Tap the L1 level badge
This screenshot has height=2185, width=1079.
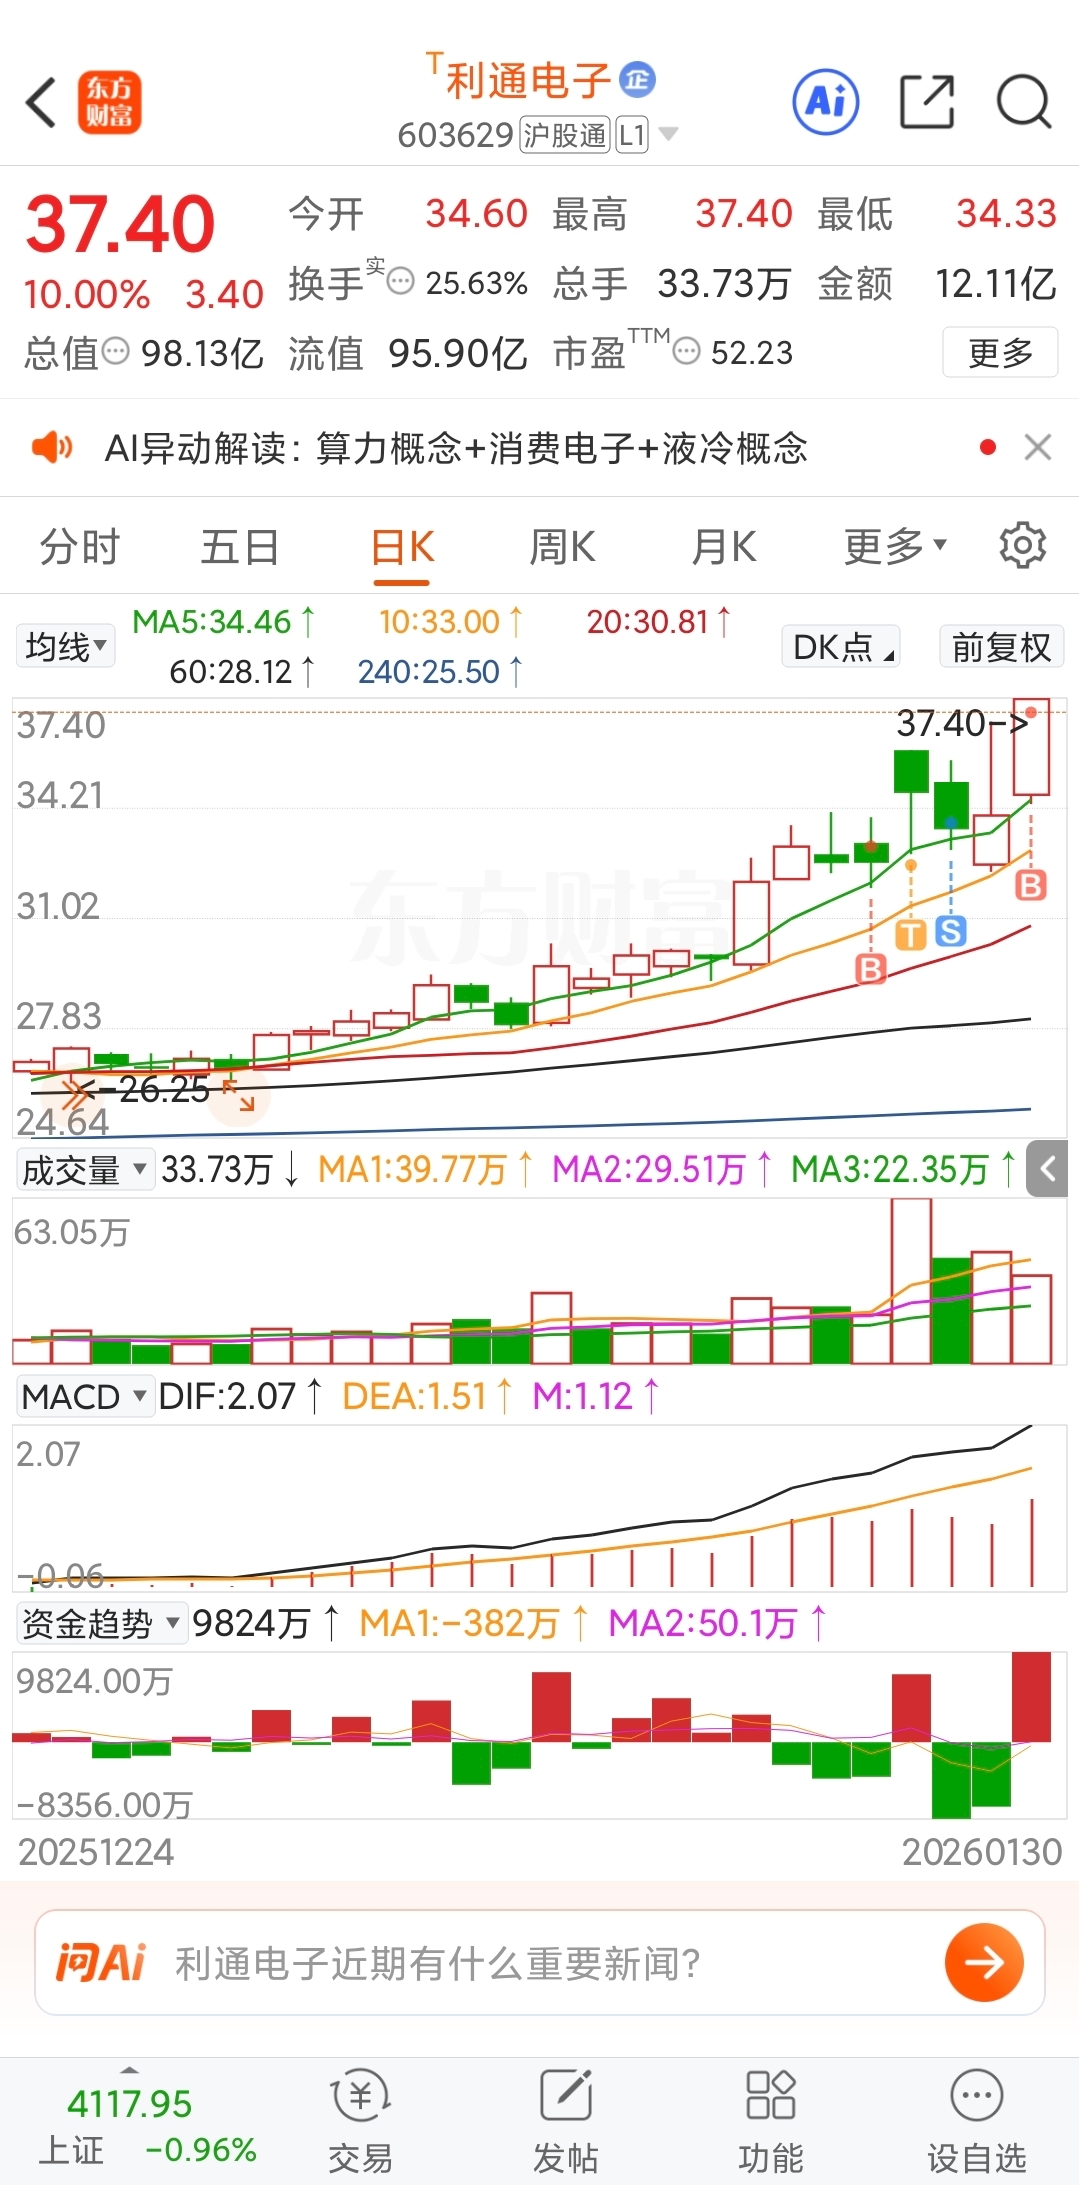coord(632,135)
